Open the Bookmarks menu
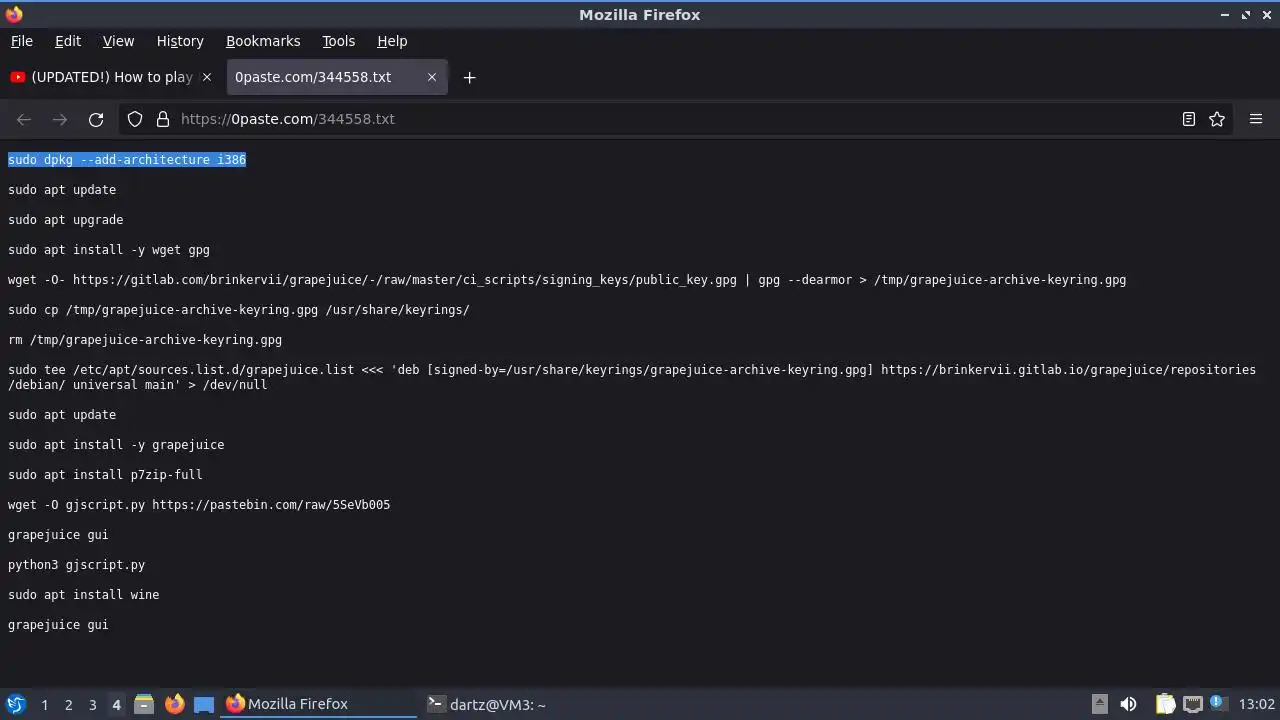The image size is (1280, 720). point(263,41)
